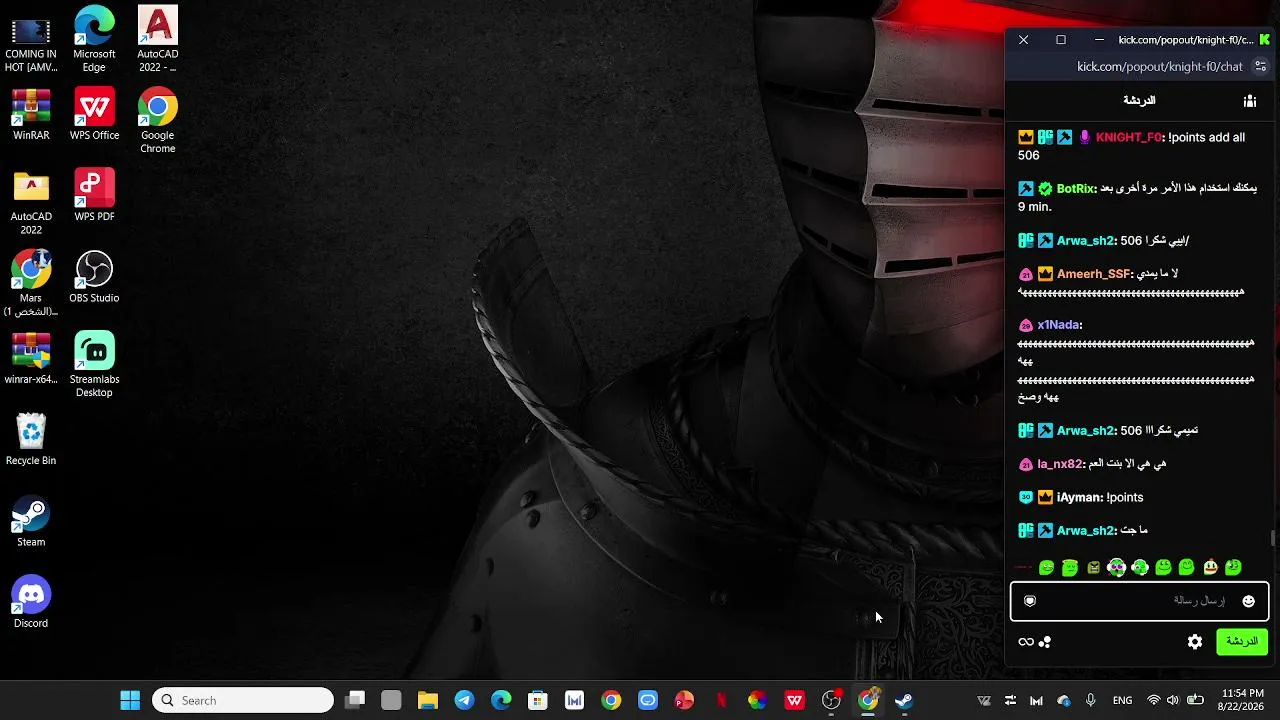Select Steam desktop shortcut

pyautogui.click(x=31, y=521)
